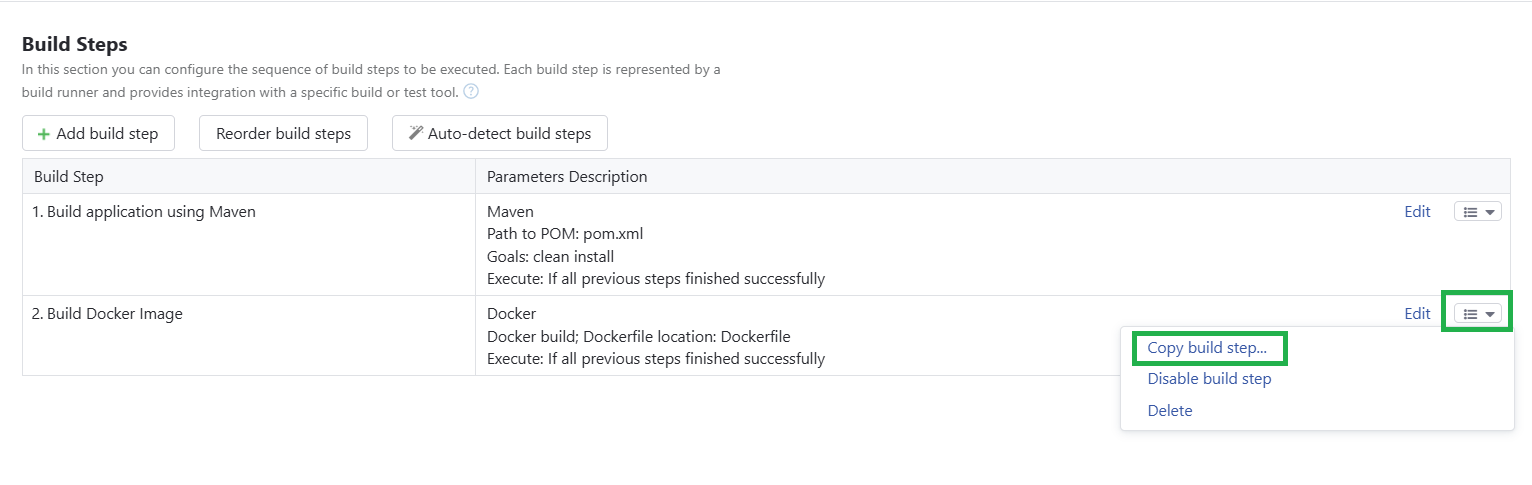The height and width of the screenshot is (485, 1532).
Task: Open Reorder build steps dialog
Action: (283, 133)
